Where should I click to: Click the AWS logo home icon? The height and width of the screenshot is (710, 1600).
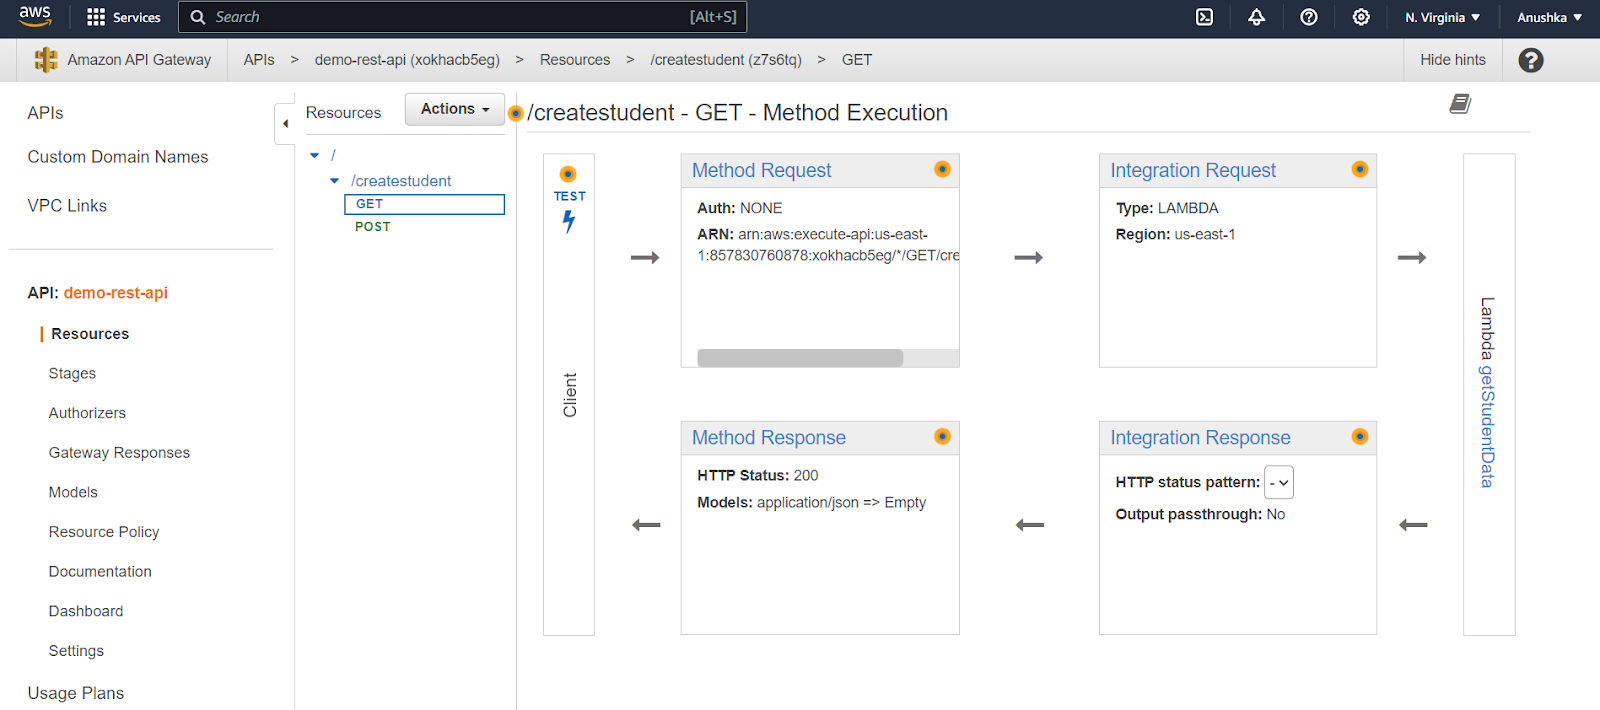pos(35,16)
